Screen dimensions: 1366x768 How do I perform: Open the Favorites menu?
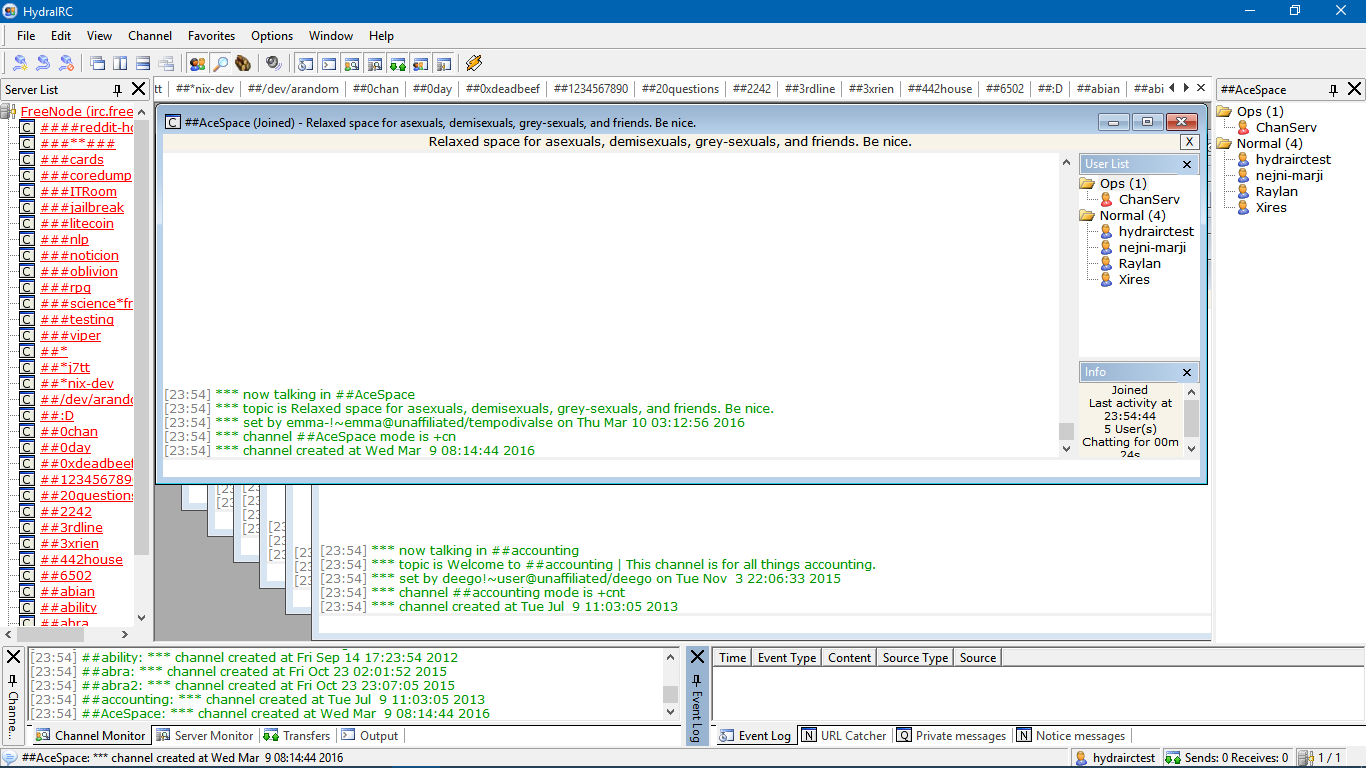pos(211,36)
